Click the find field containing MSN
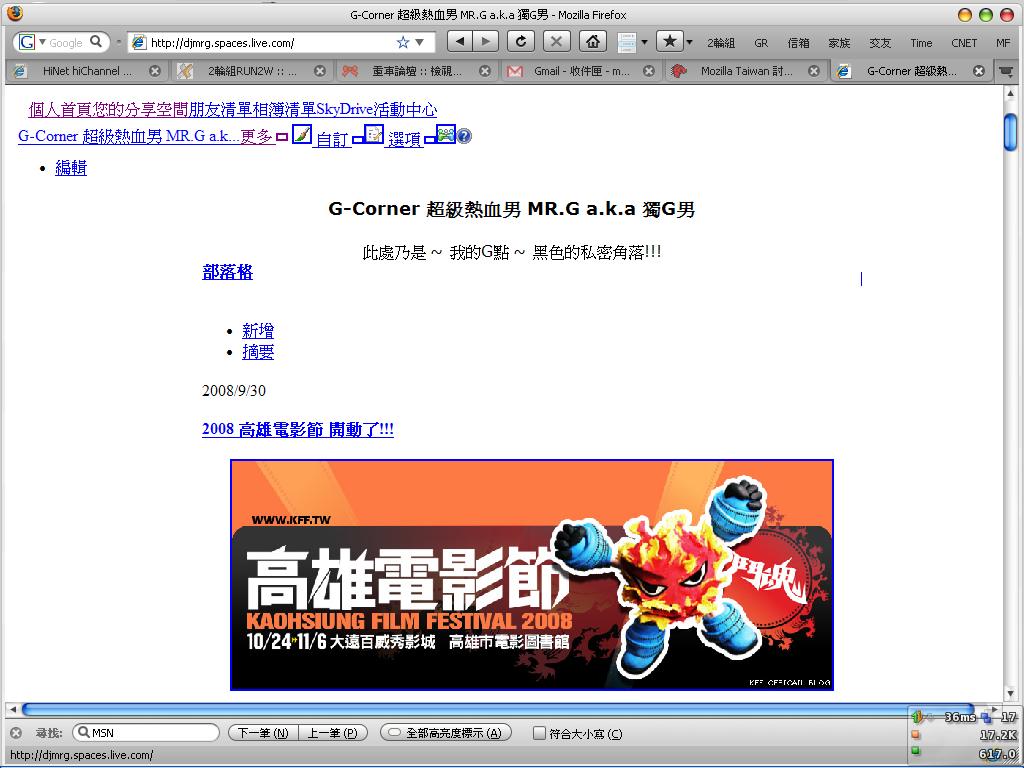This screenshot has width=1024, height=768. tap(146, 733)
